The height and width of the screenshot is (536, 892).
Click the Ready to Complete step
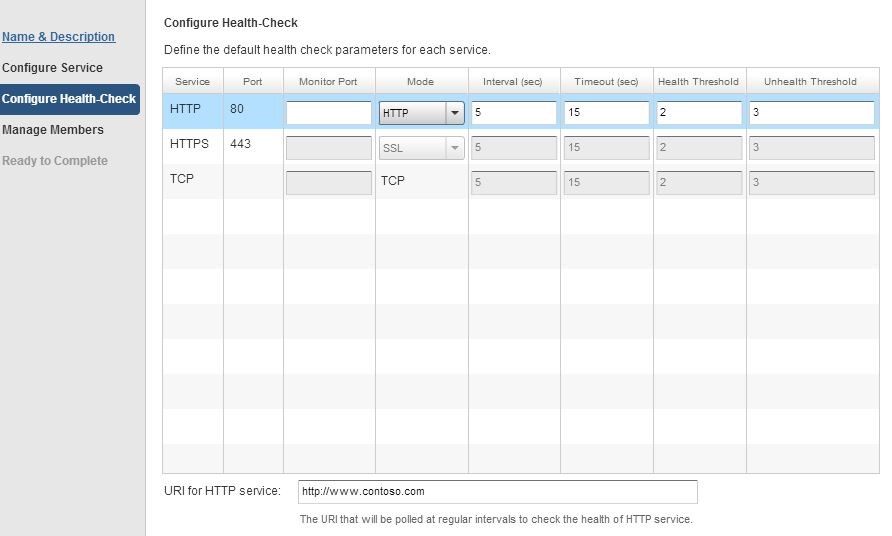55,161
